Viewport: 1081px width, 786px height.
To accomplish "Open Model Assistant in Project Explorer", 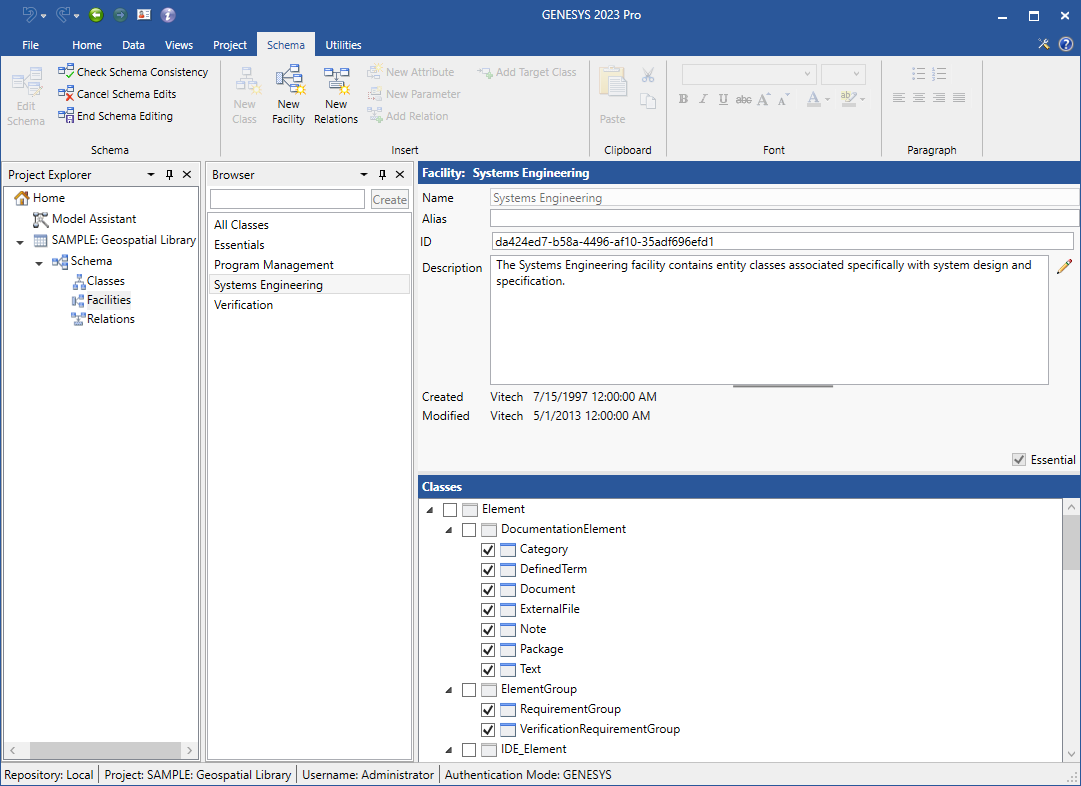I will (85, 219).
